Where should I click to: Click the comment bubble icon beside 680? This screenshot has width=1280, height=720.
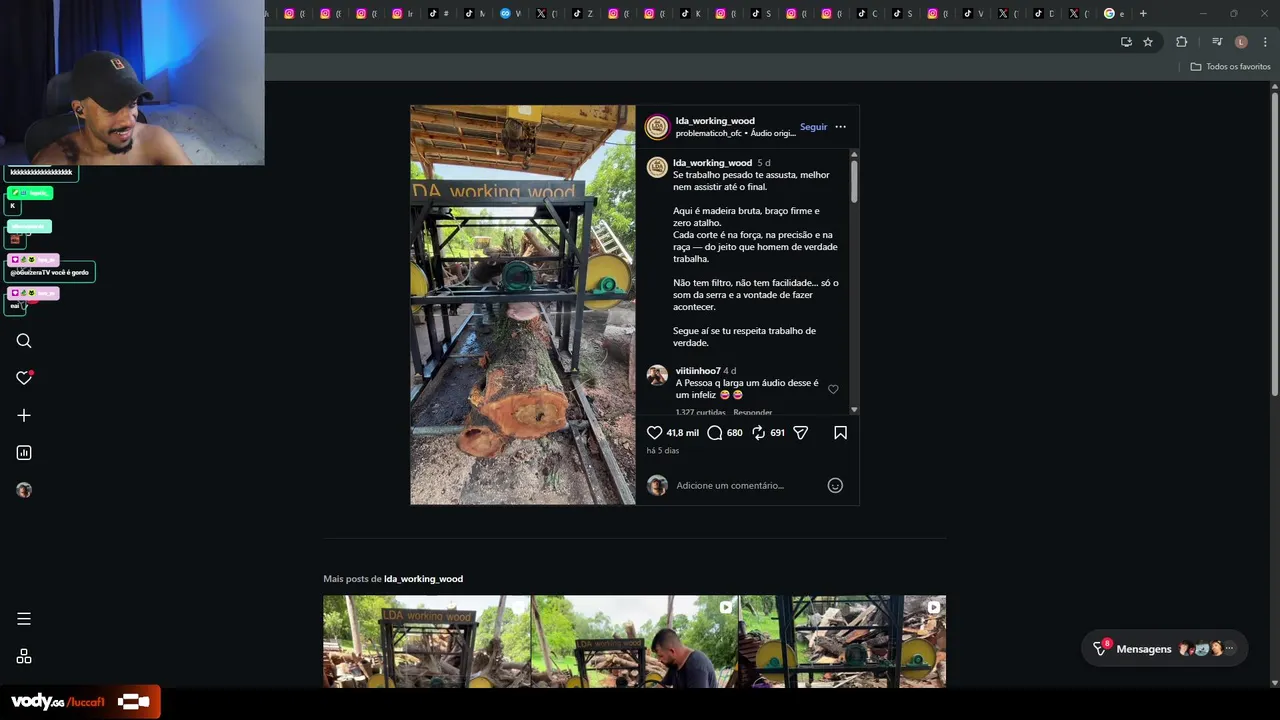point(715,432)
